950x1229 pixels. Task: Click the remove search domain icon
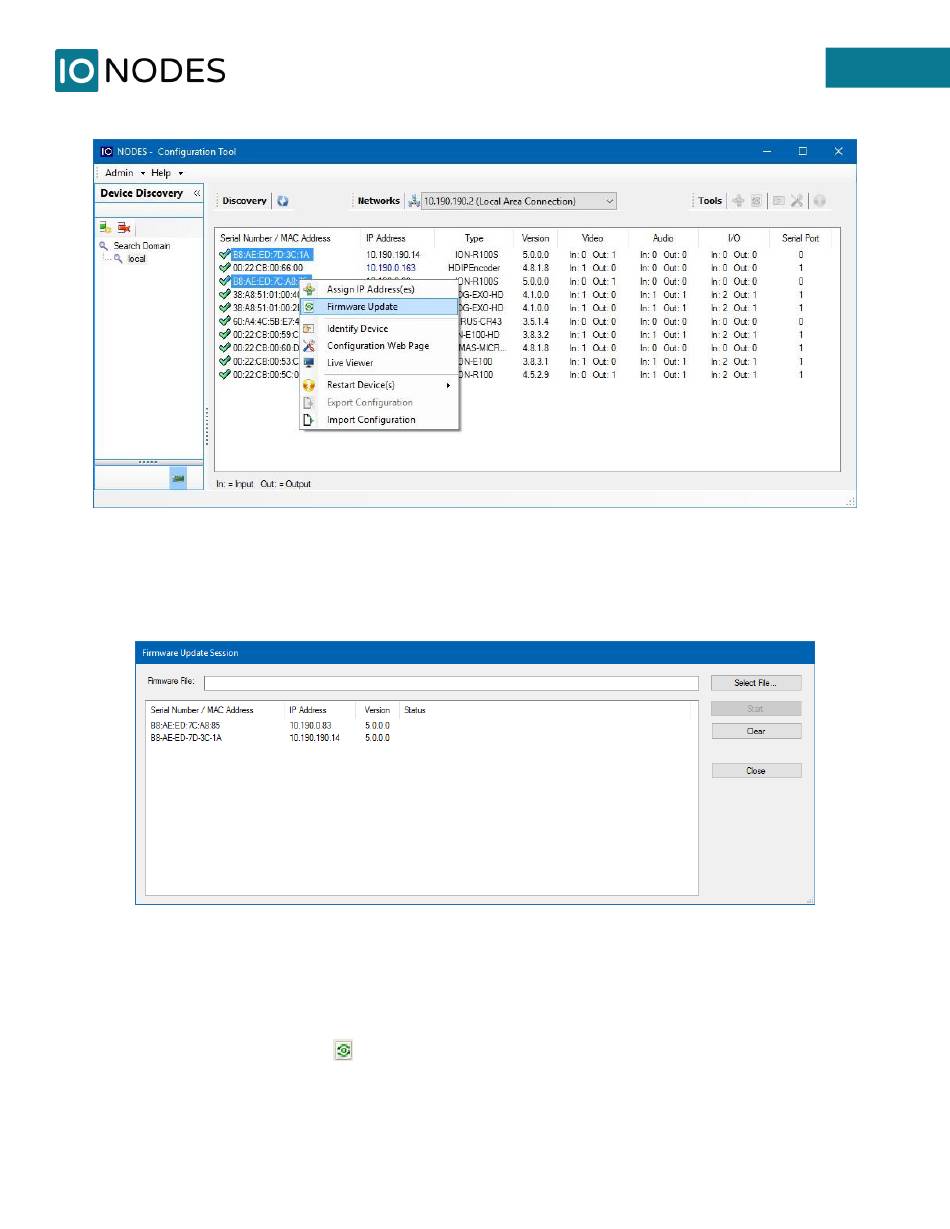pos(124,228)
